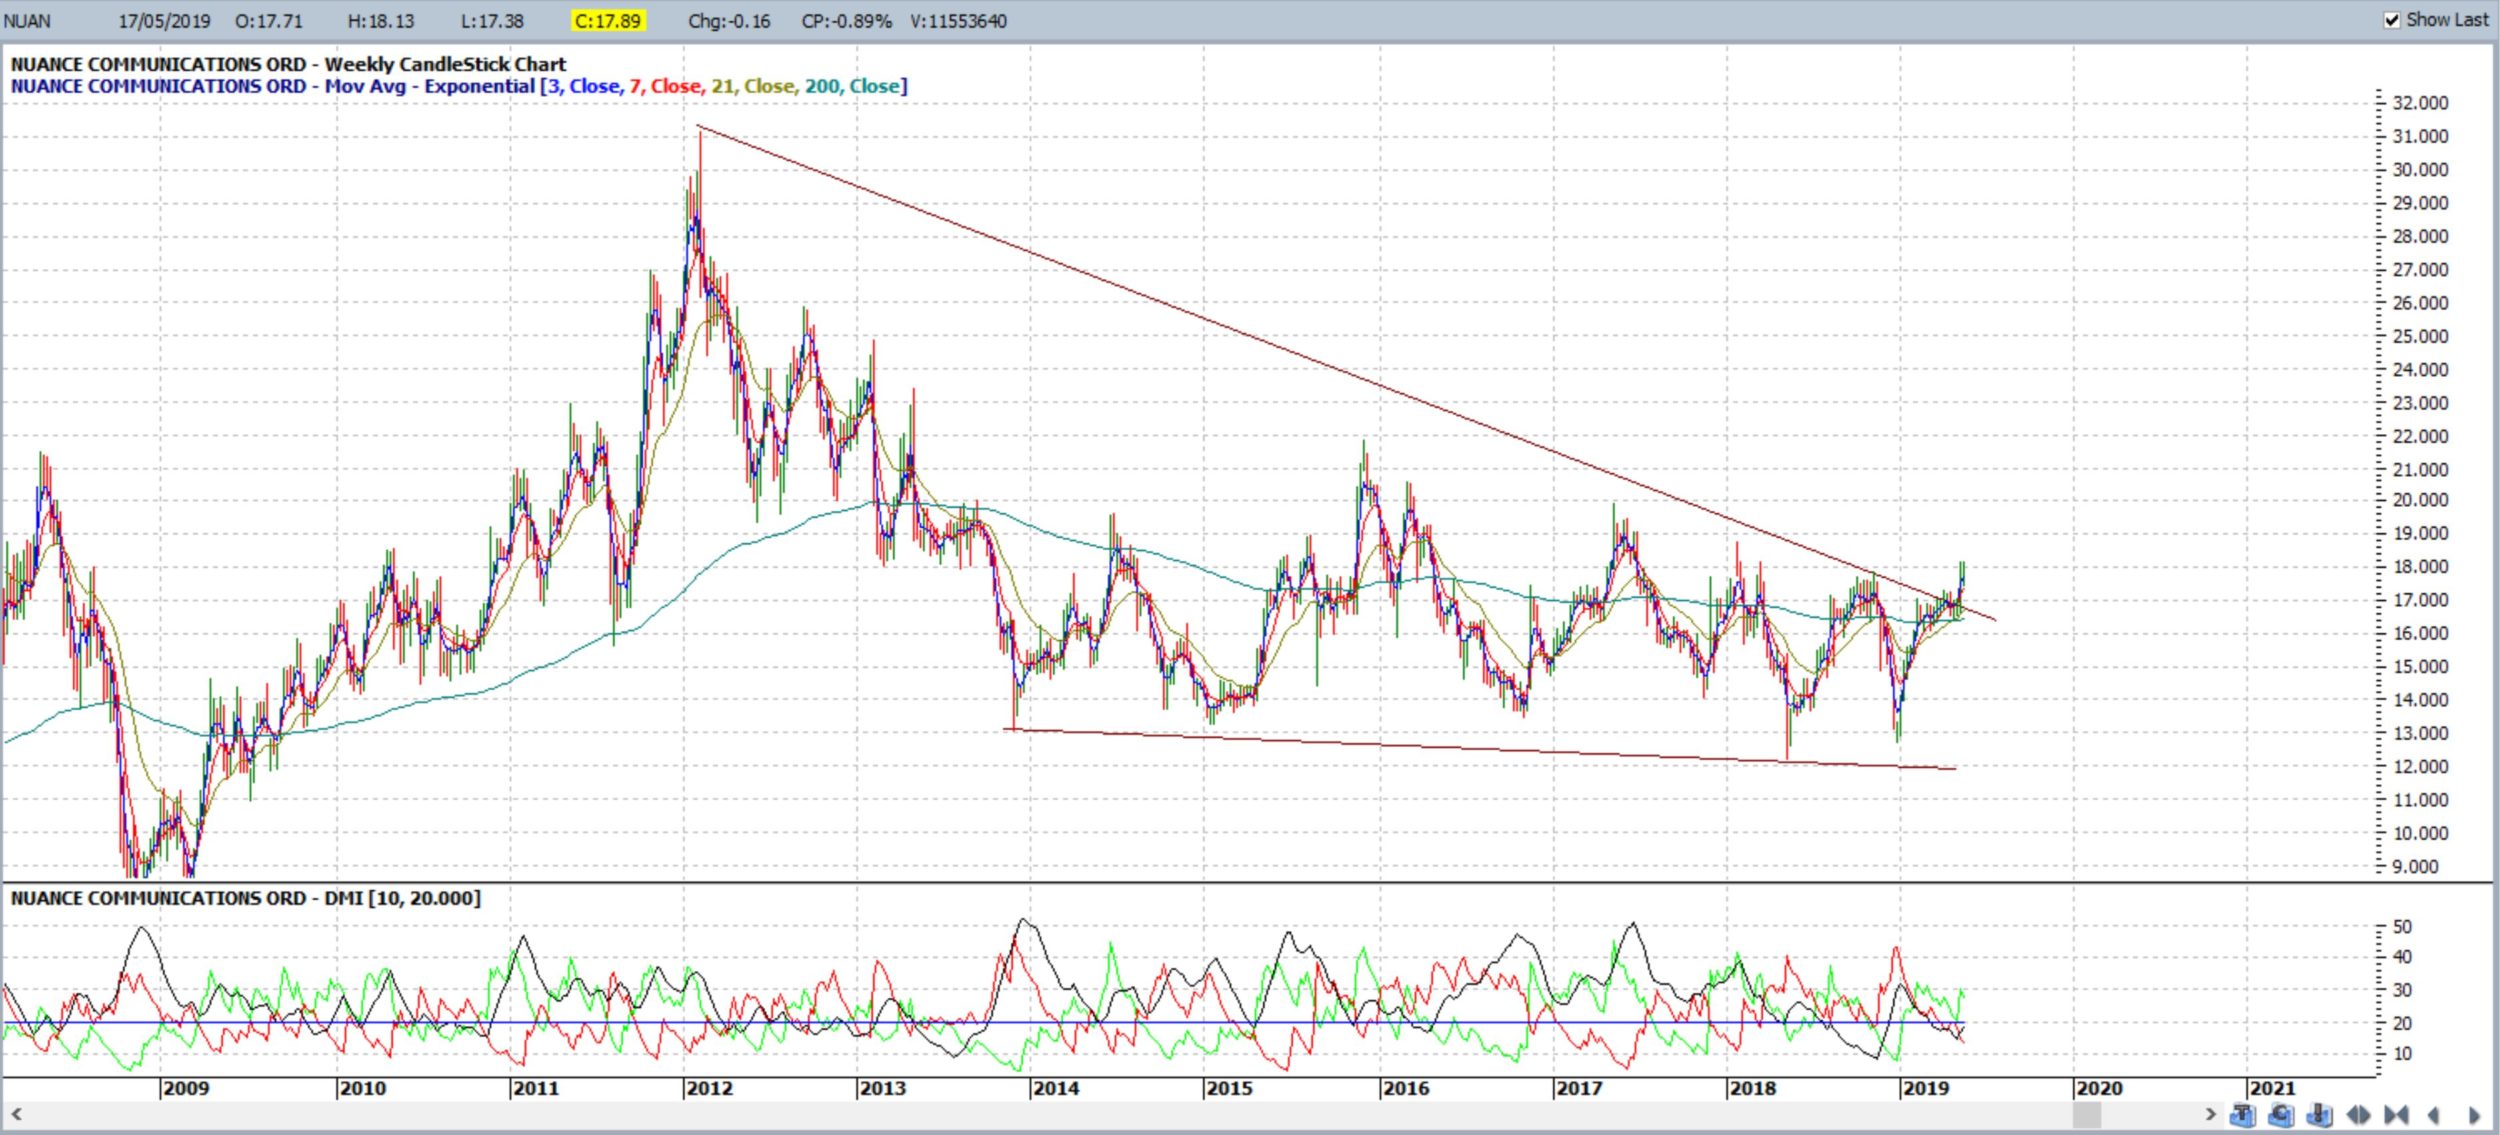Click the scrollbar right arrow
2500x1135 pixels.
click(x=2210, y=1114)
